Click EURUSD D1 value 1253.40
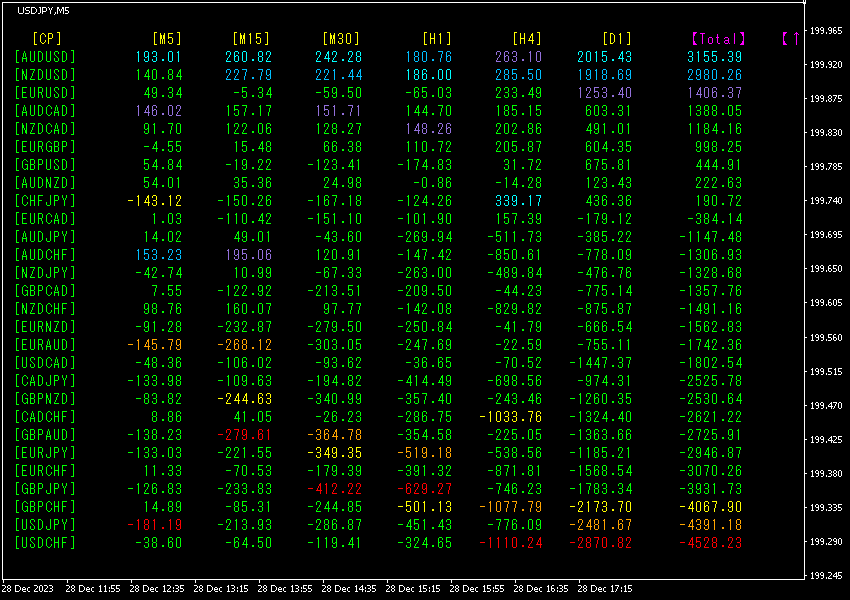The image size is (850, 600). pos(604,93)
